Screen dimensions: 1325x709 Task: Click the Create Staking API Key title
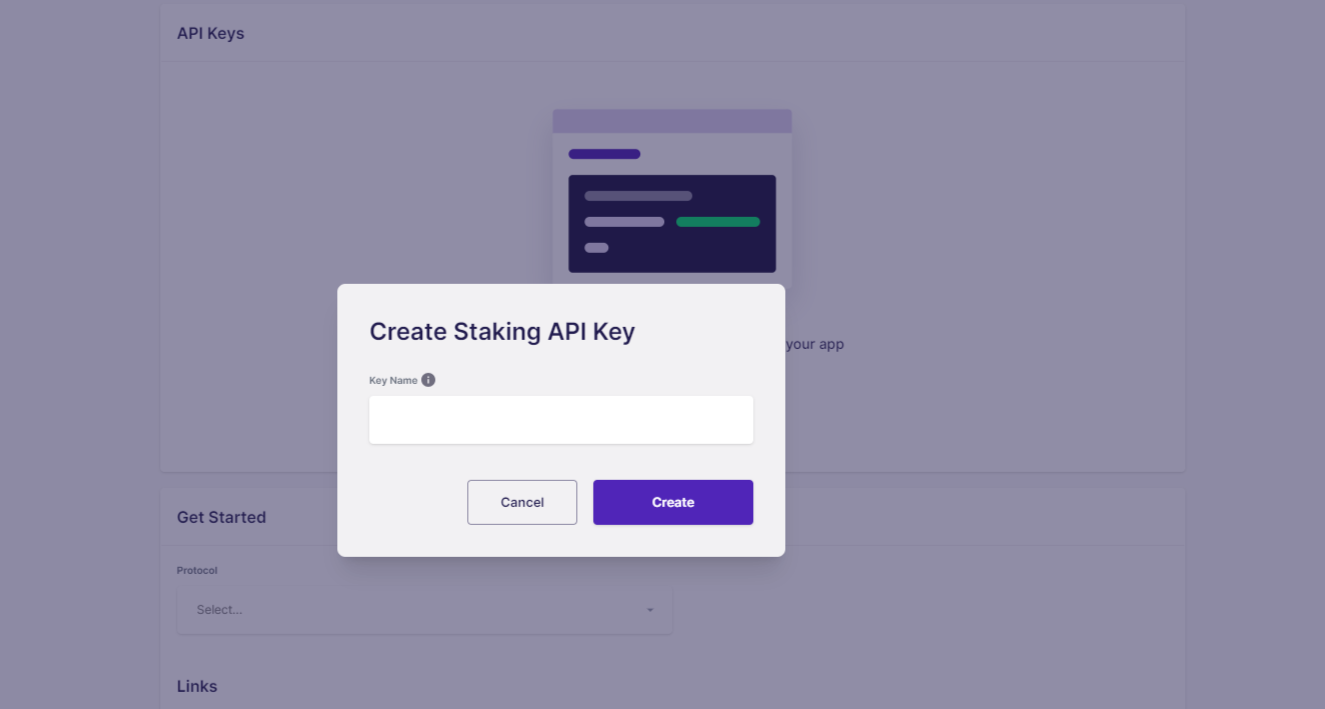(502, 332)
